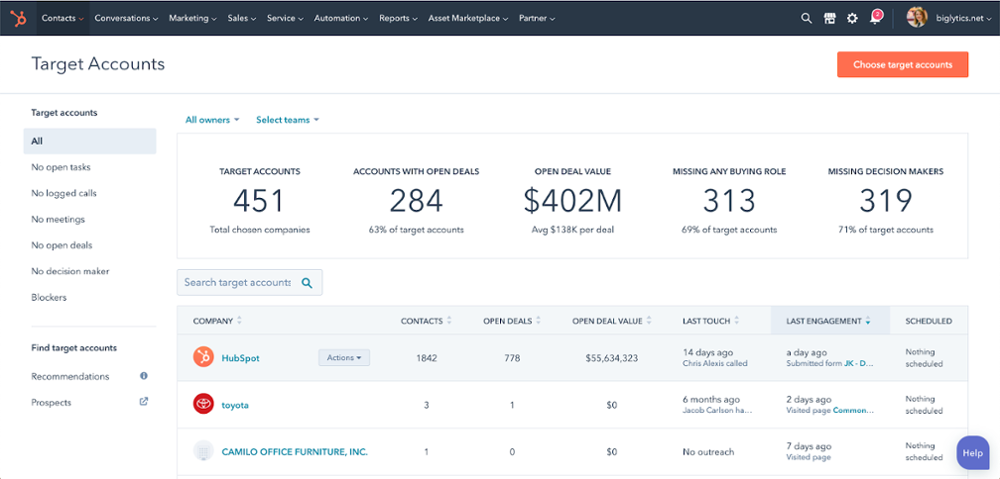Screen dimensions: 1000x479
Task: Sort by the Open Deals column arrows
Action: coord(538,321)
